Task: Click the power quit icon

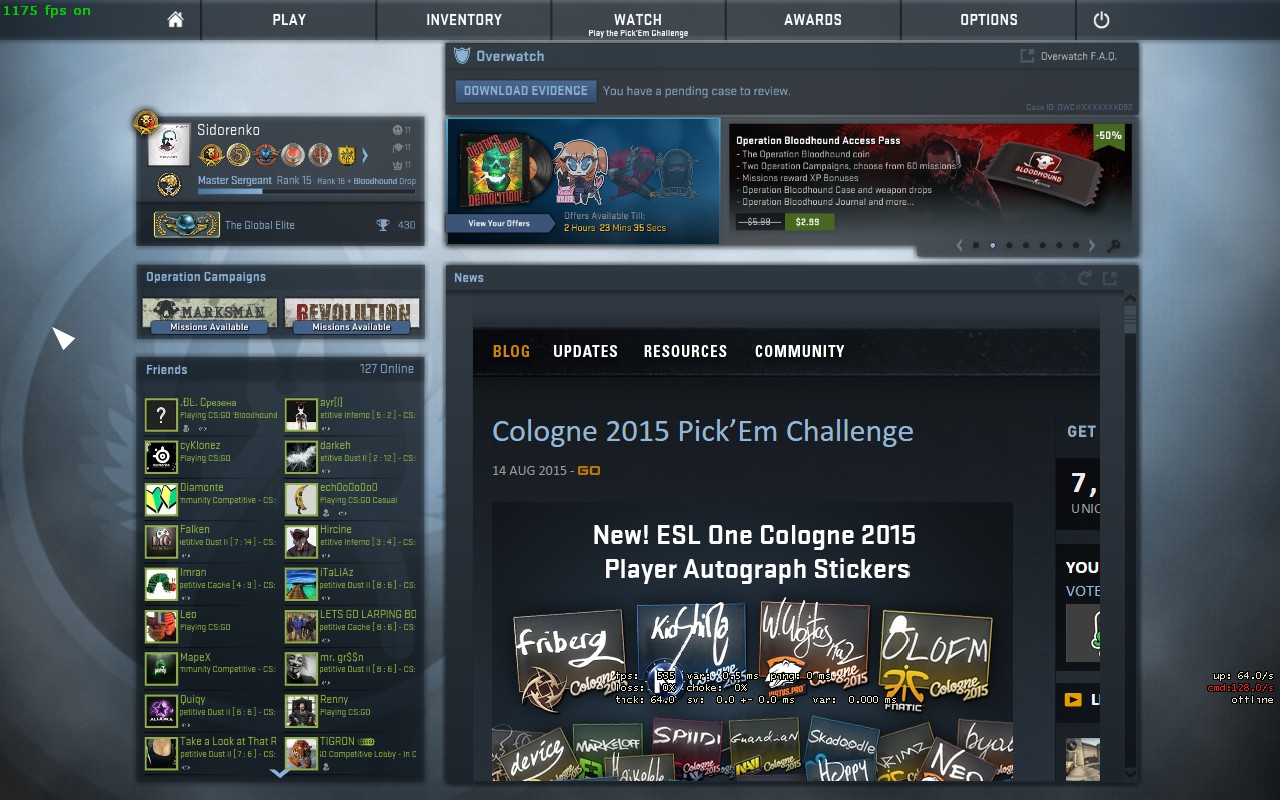Action: click(1102, 19)
